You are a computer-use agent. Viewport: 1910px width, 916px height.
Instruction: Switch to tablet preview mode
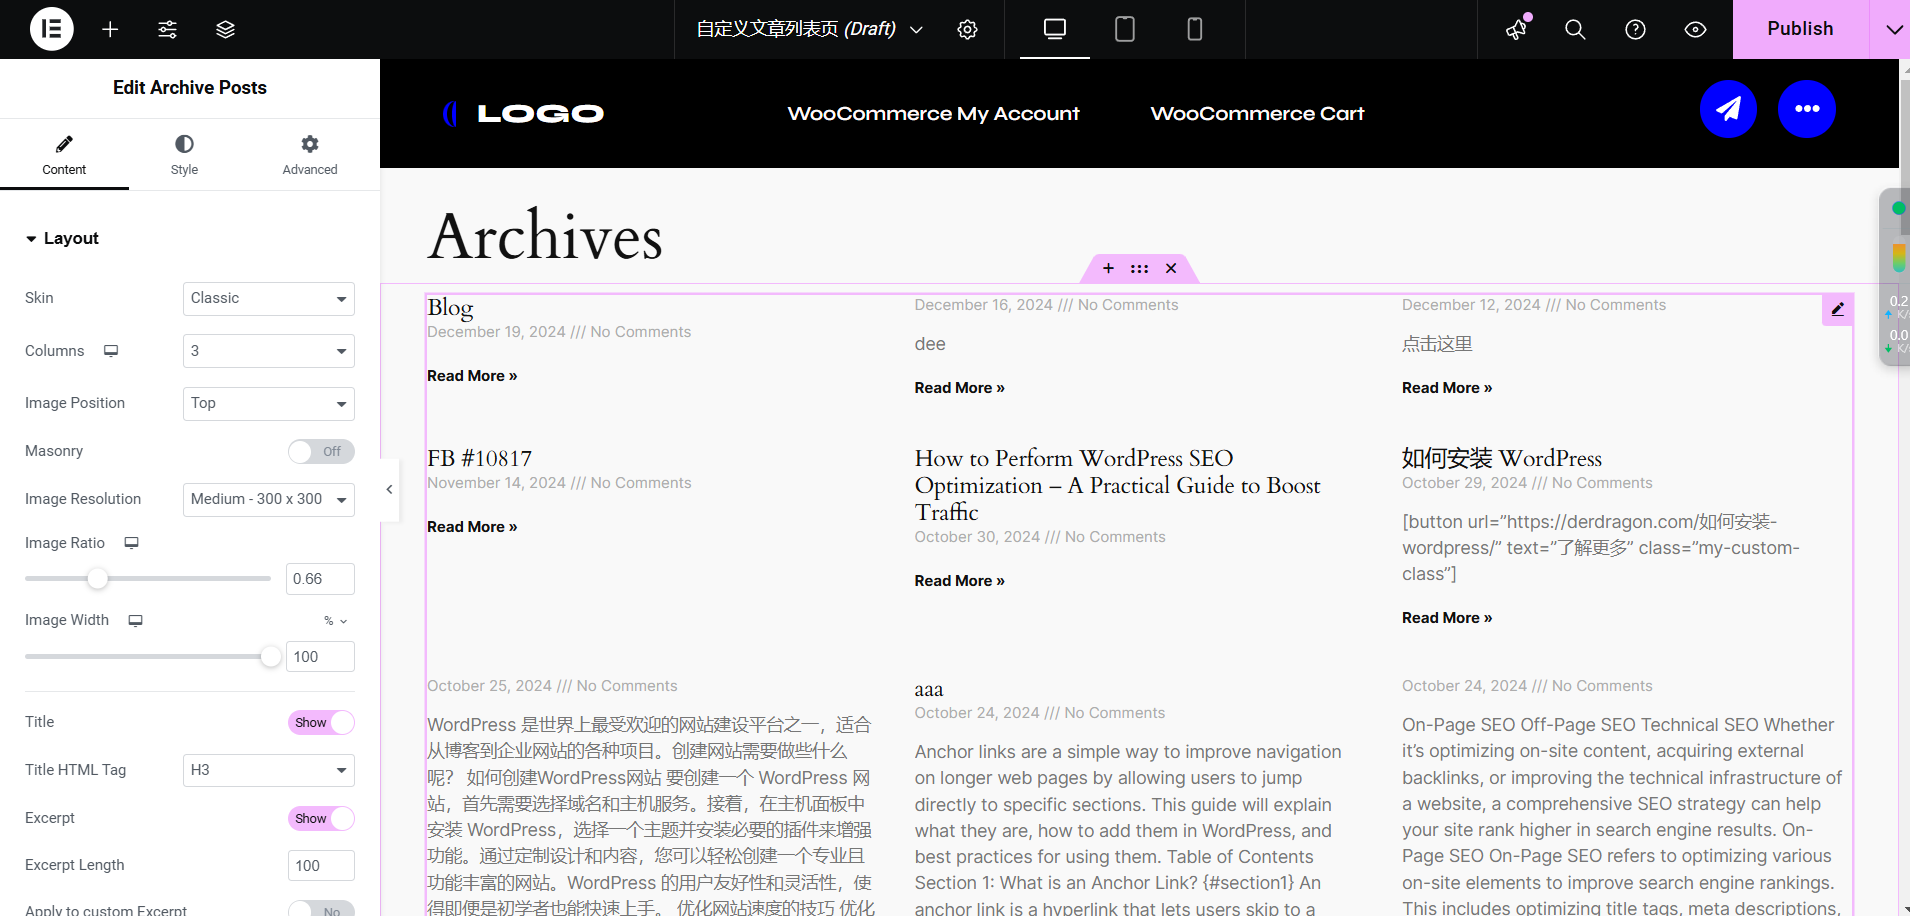click(1124, 29)
